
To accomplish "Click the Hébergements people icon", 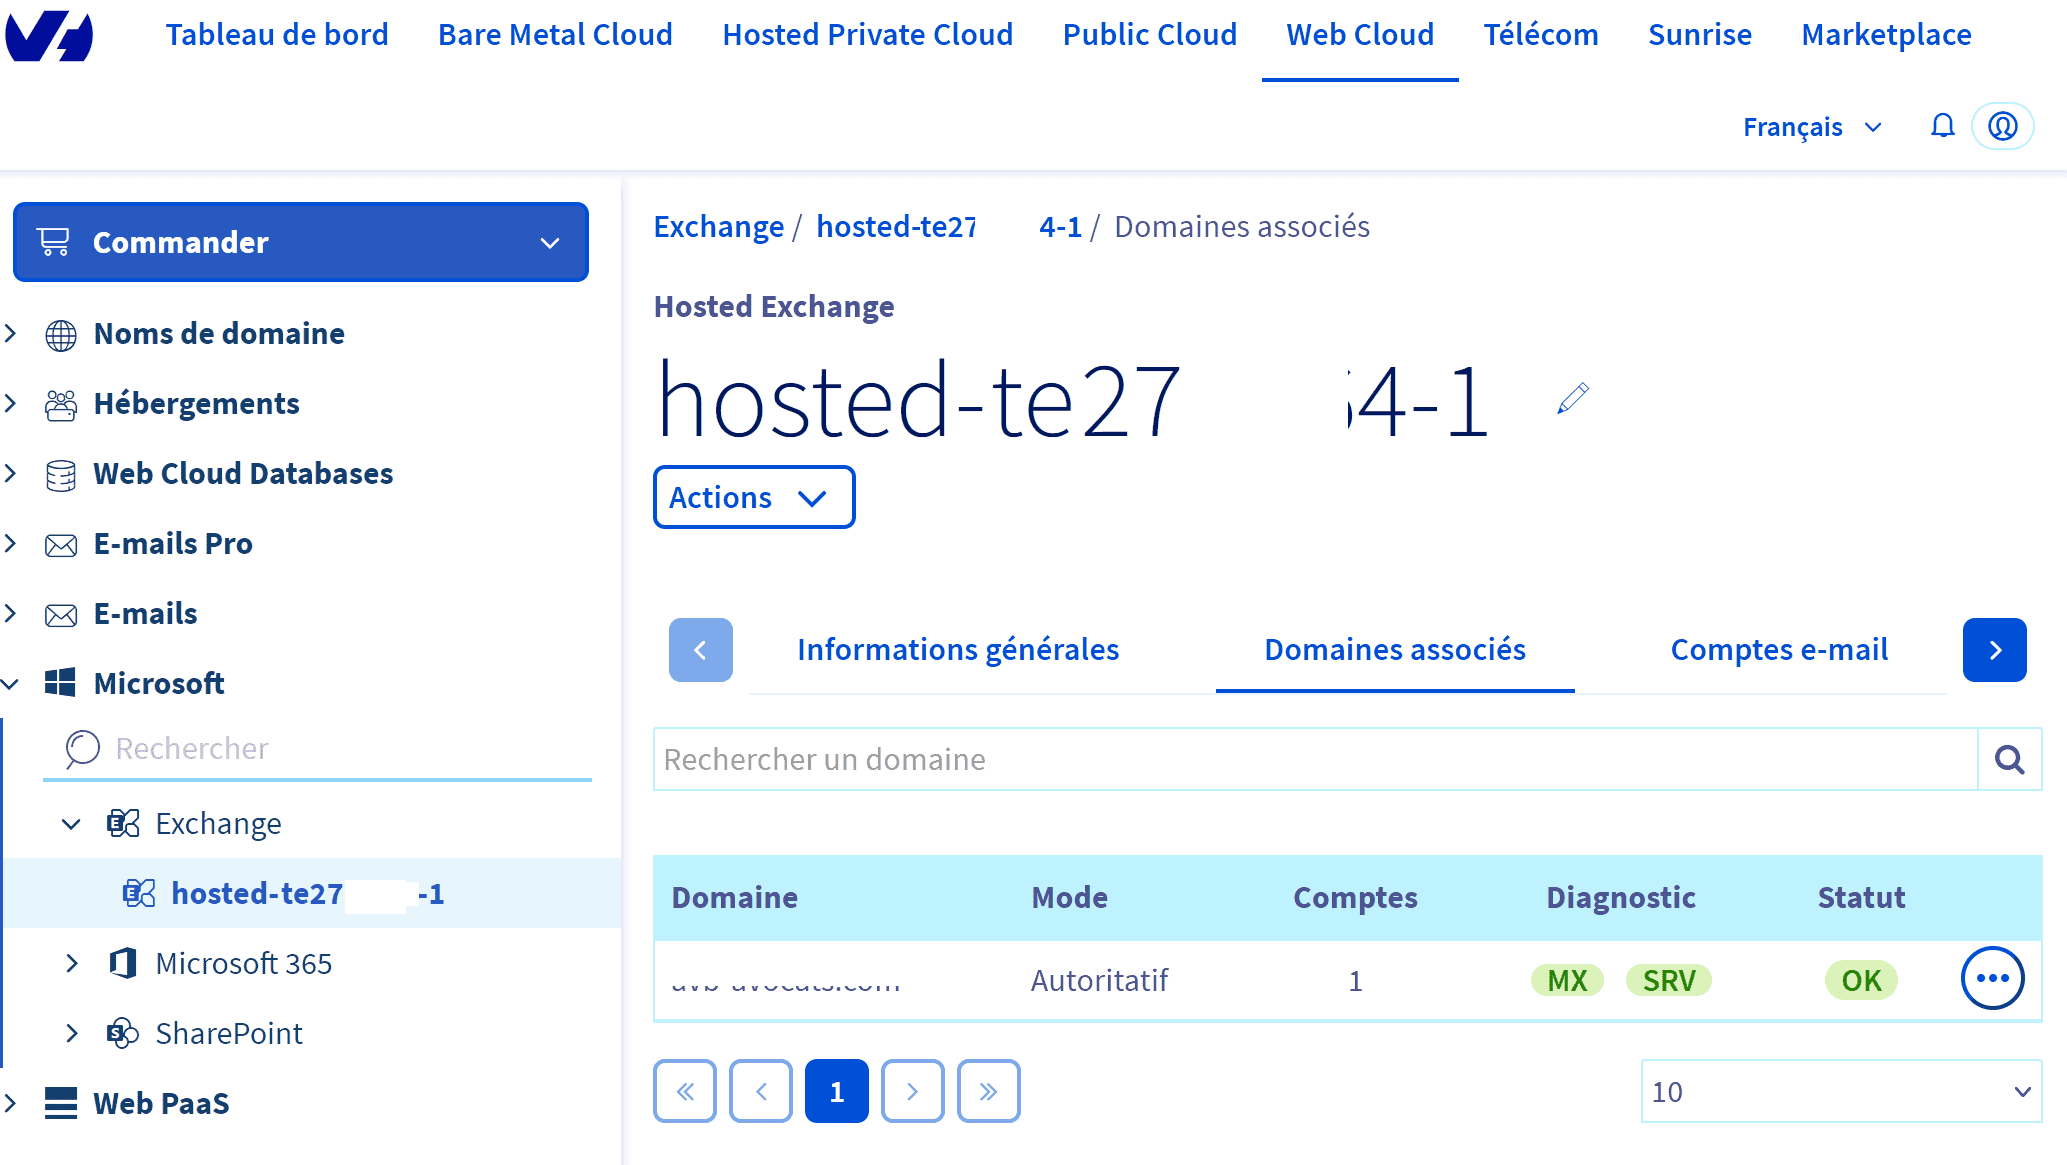I will click(x=61, y=405).
